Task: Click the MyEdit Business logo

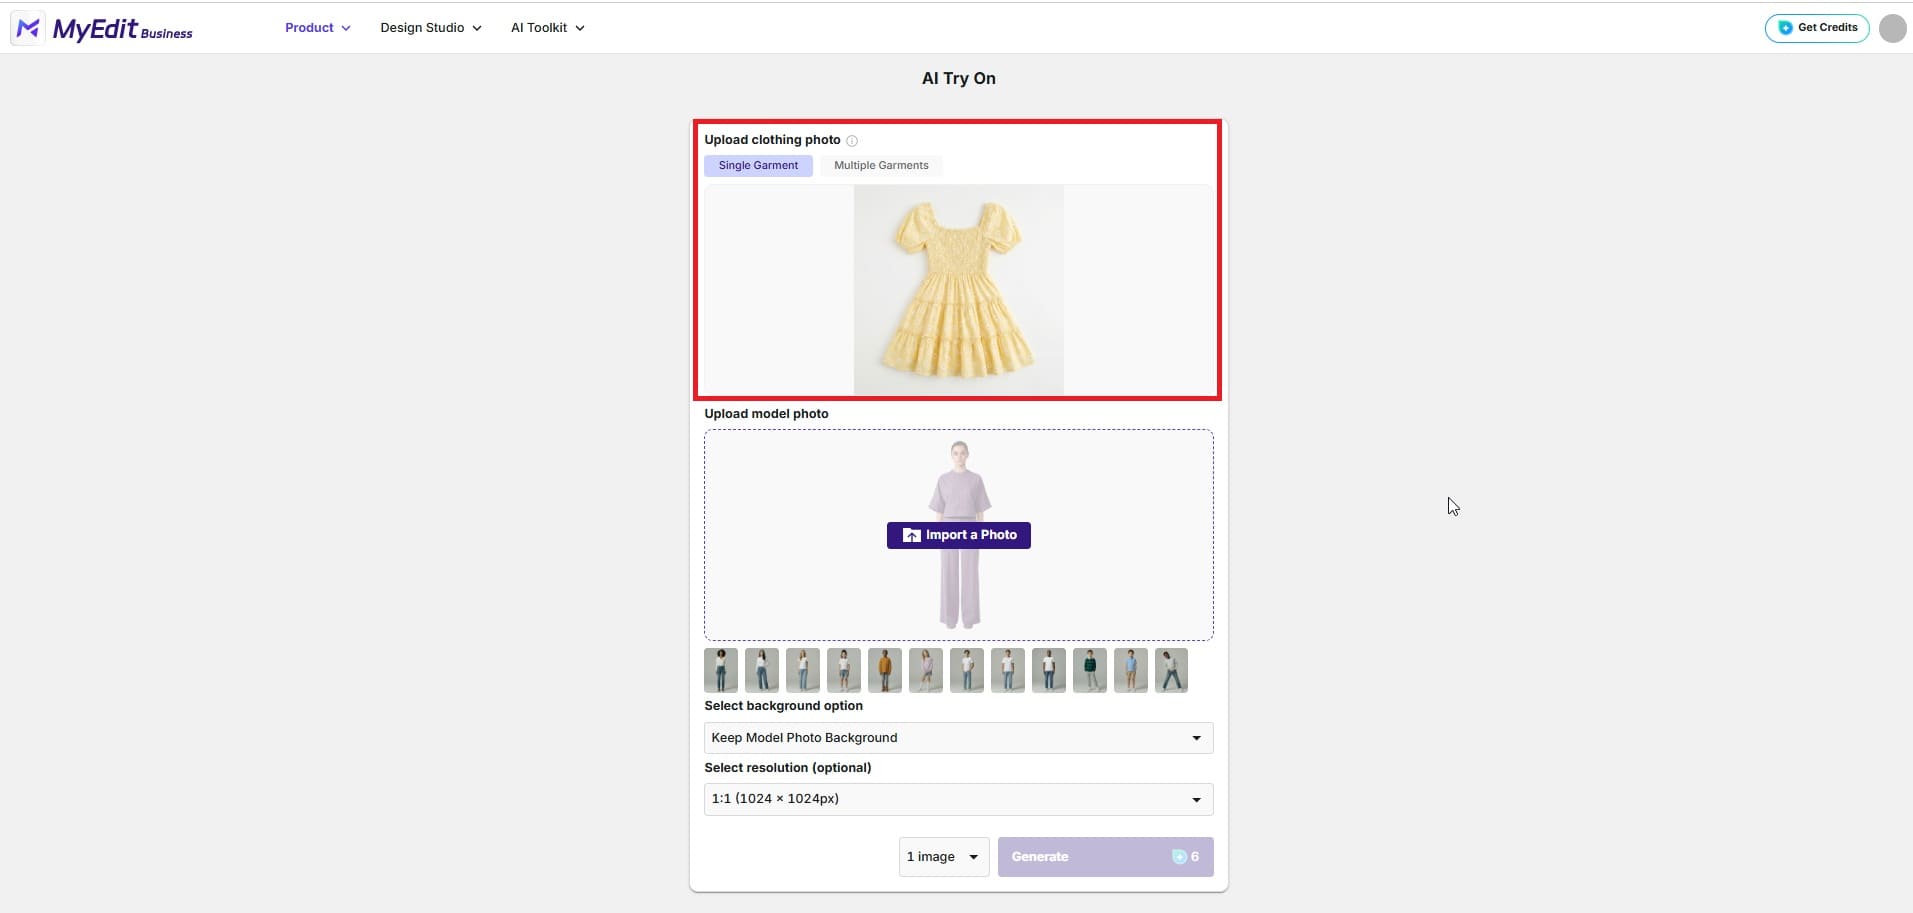Action: tap(103, 28)
